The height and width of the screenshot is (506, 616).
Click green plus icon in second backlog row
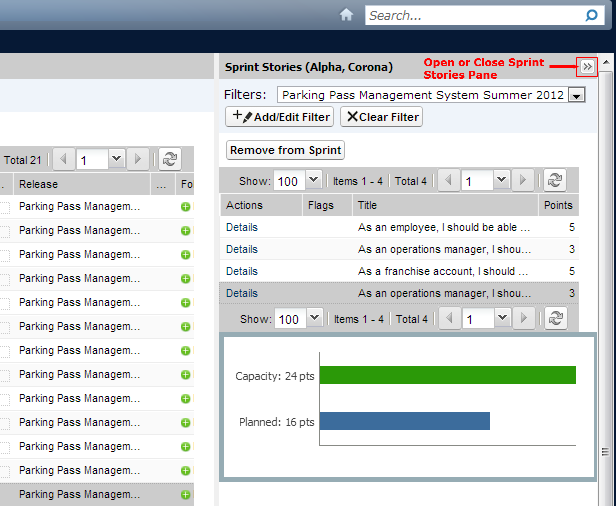(x=185, y=231)
